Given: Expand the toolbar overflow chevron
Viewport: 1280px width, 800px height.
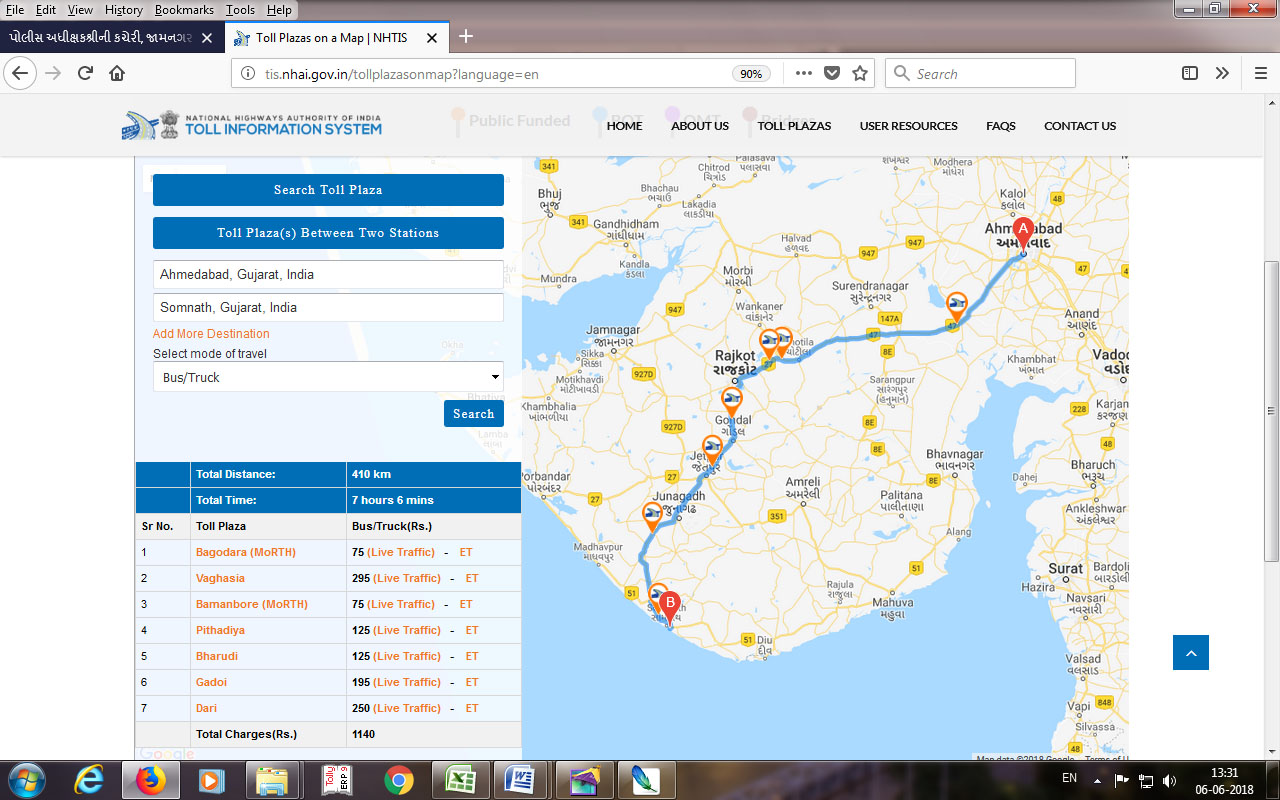Looking at the screenshot, I should [1222, 73].
